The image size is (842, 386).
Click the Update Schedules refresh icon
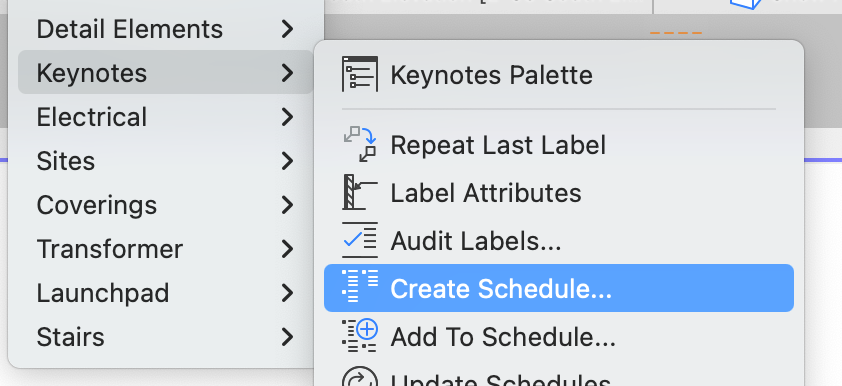tap(360, 377)
